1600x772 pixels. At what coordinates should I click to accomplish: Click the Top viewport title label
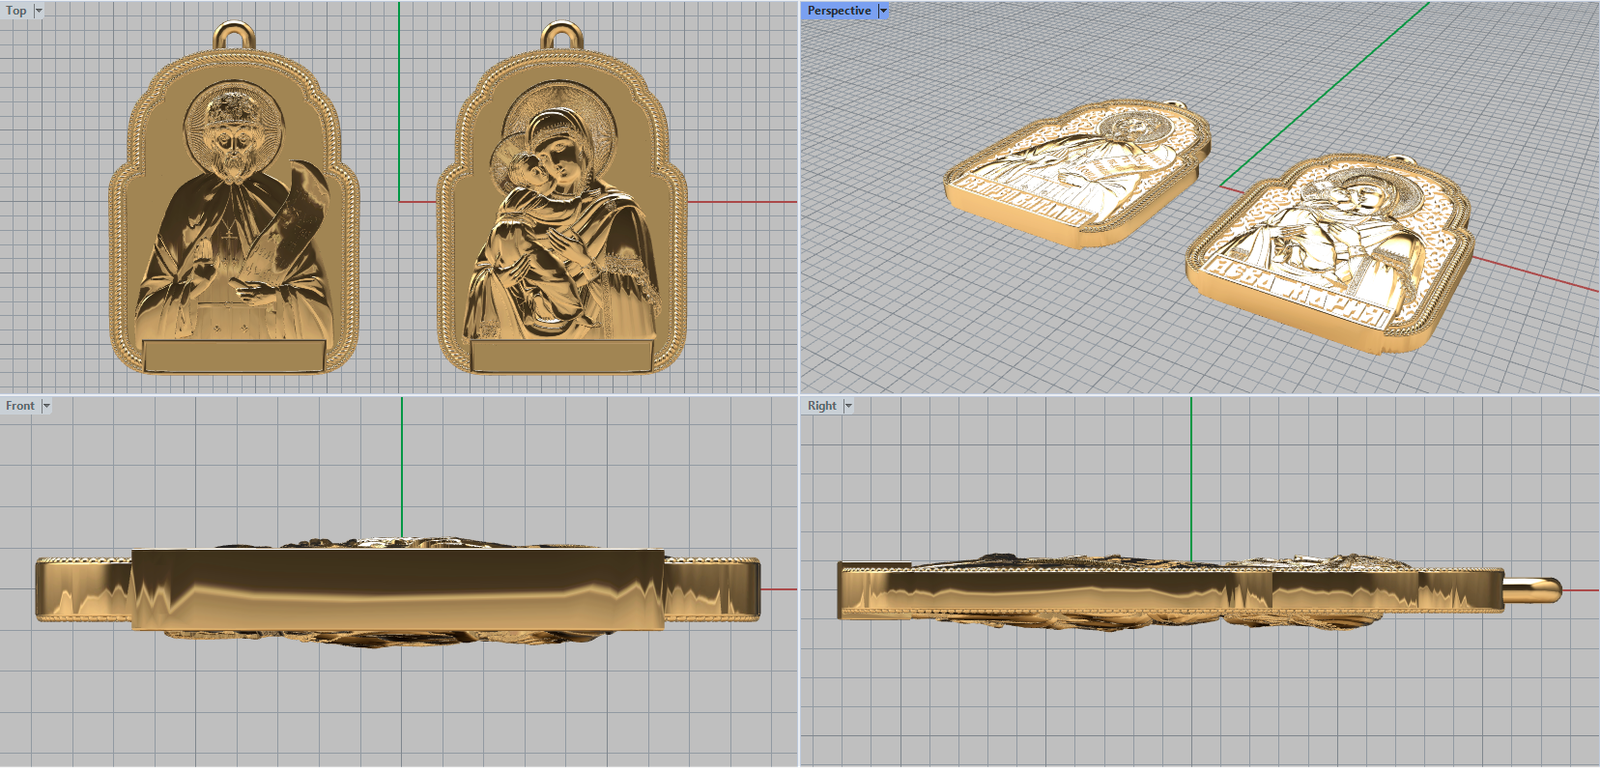[16, 11]
